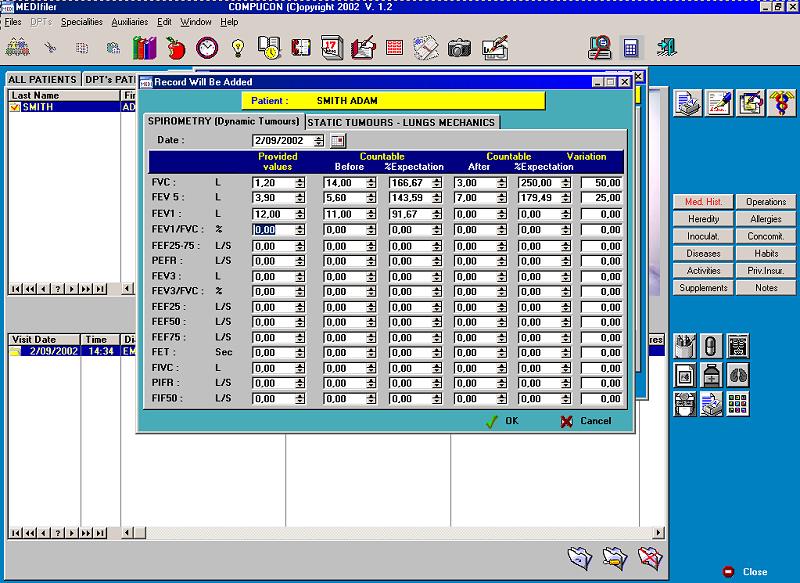This screenshot has height=583, width=800.
Task: Open the Specialities menu
Action: [82, 22]
